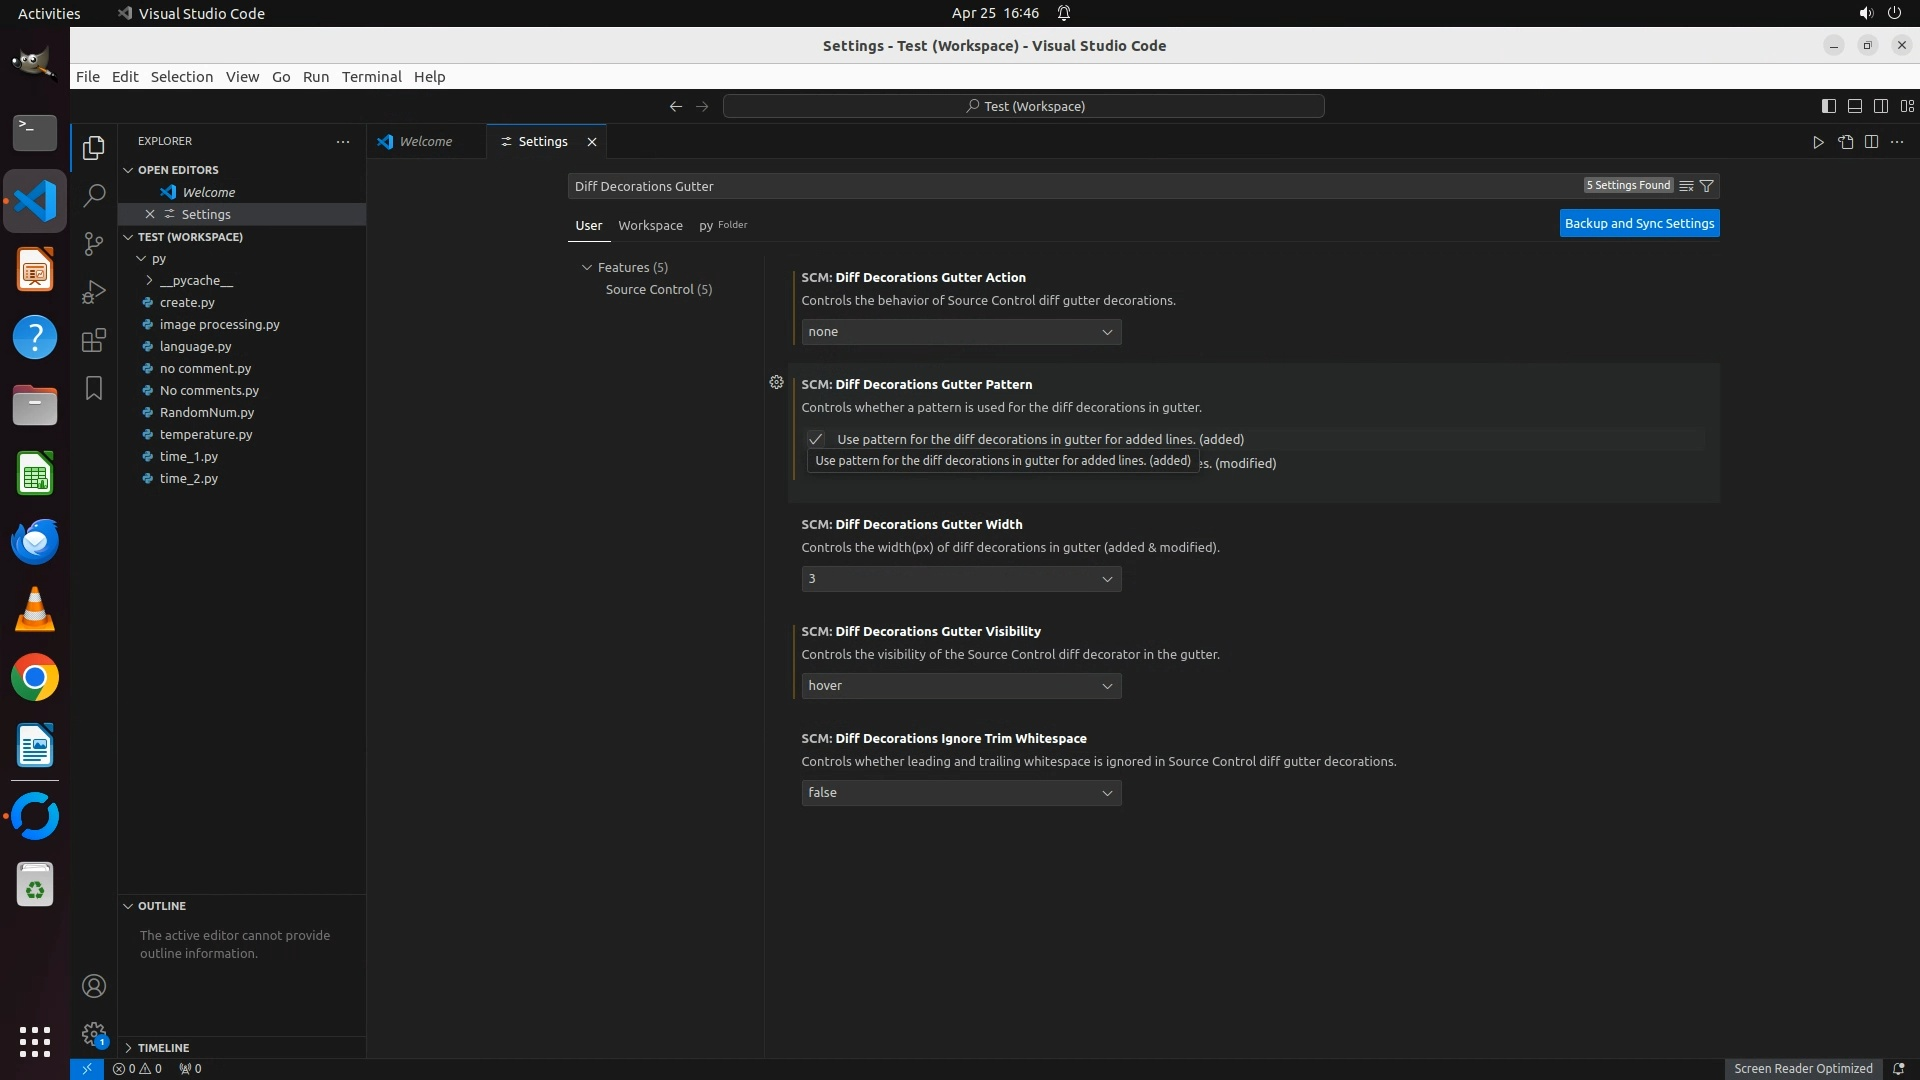The image size is (1920, 1080).
Task: Switch to the Workspace settings tab
Action: (x=650, y=226)
